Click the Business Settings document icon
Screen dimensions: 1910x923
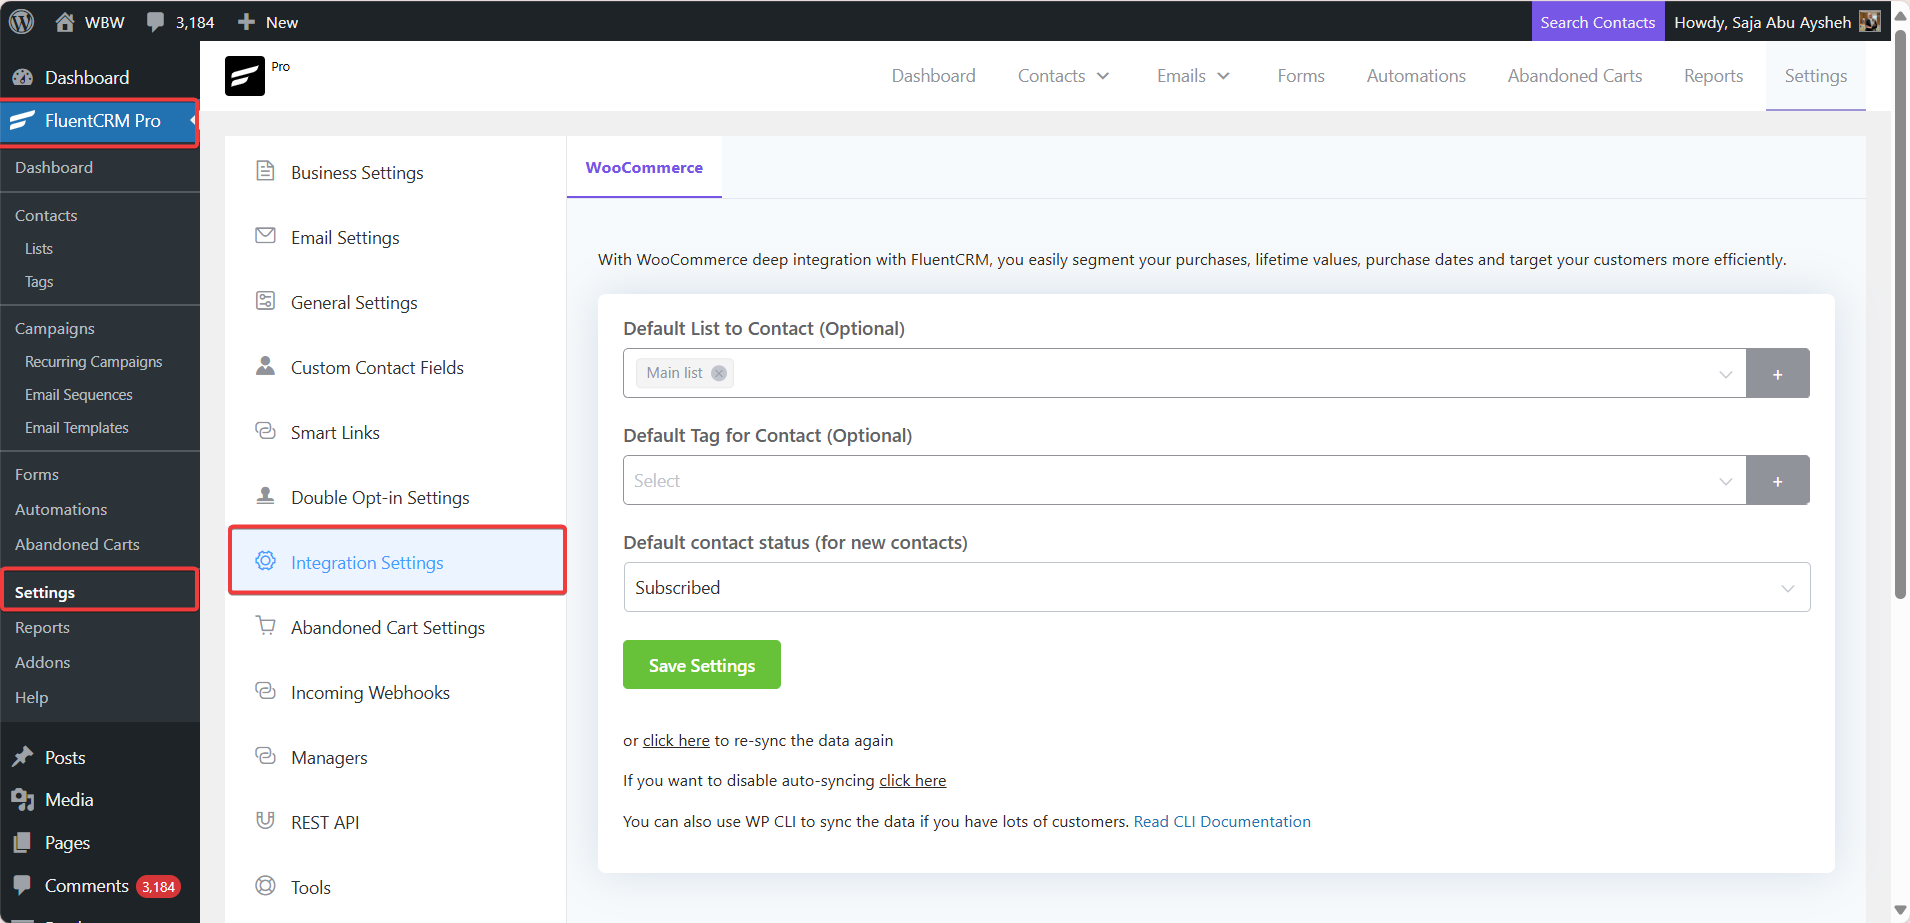tap(265, 171)
